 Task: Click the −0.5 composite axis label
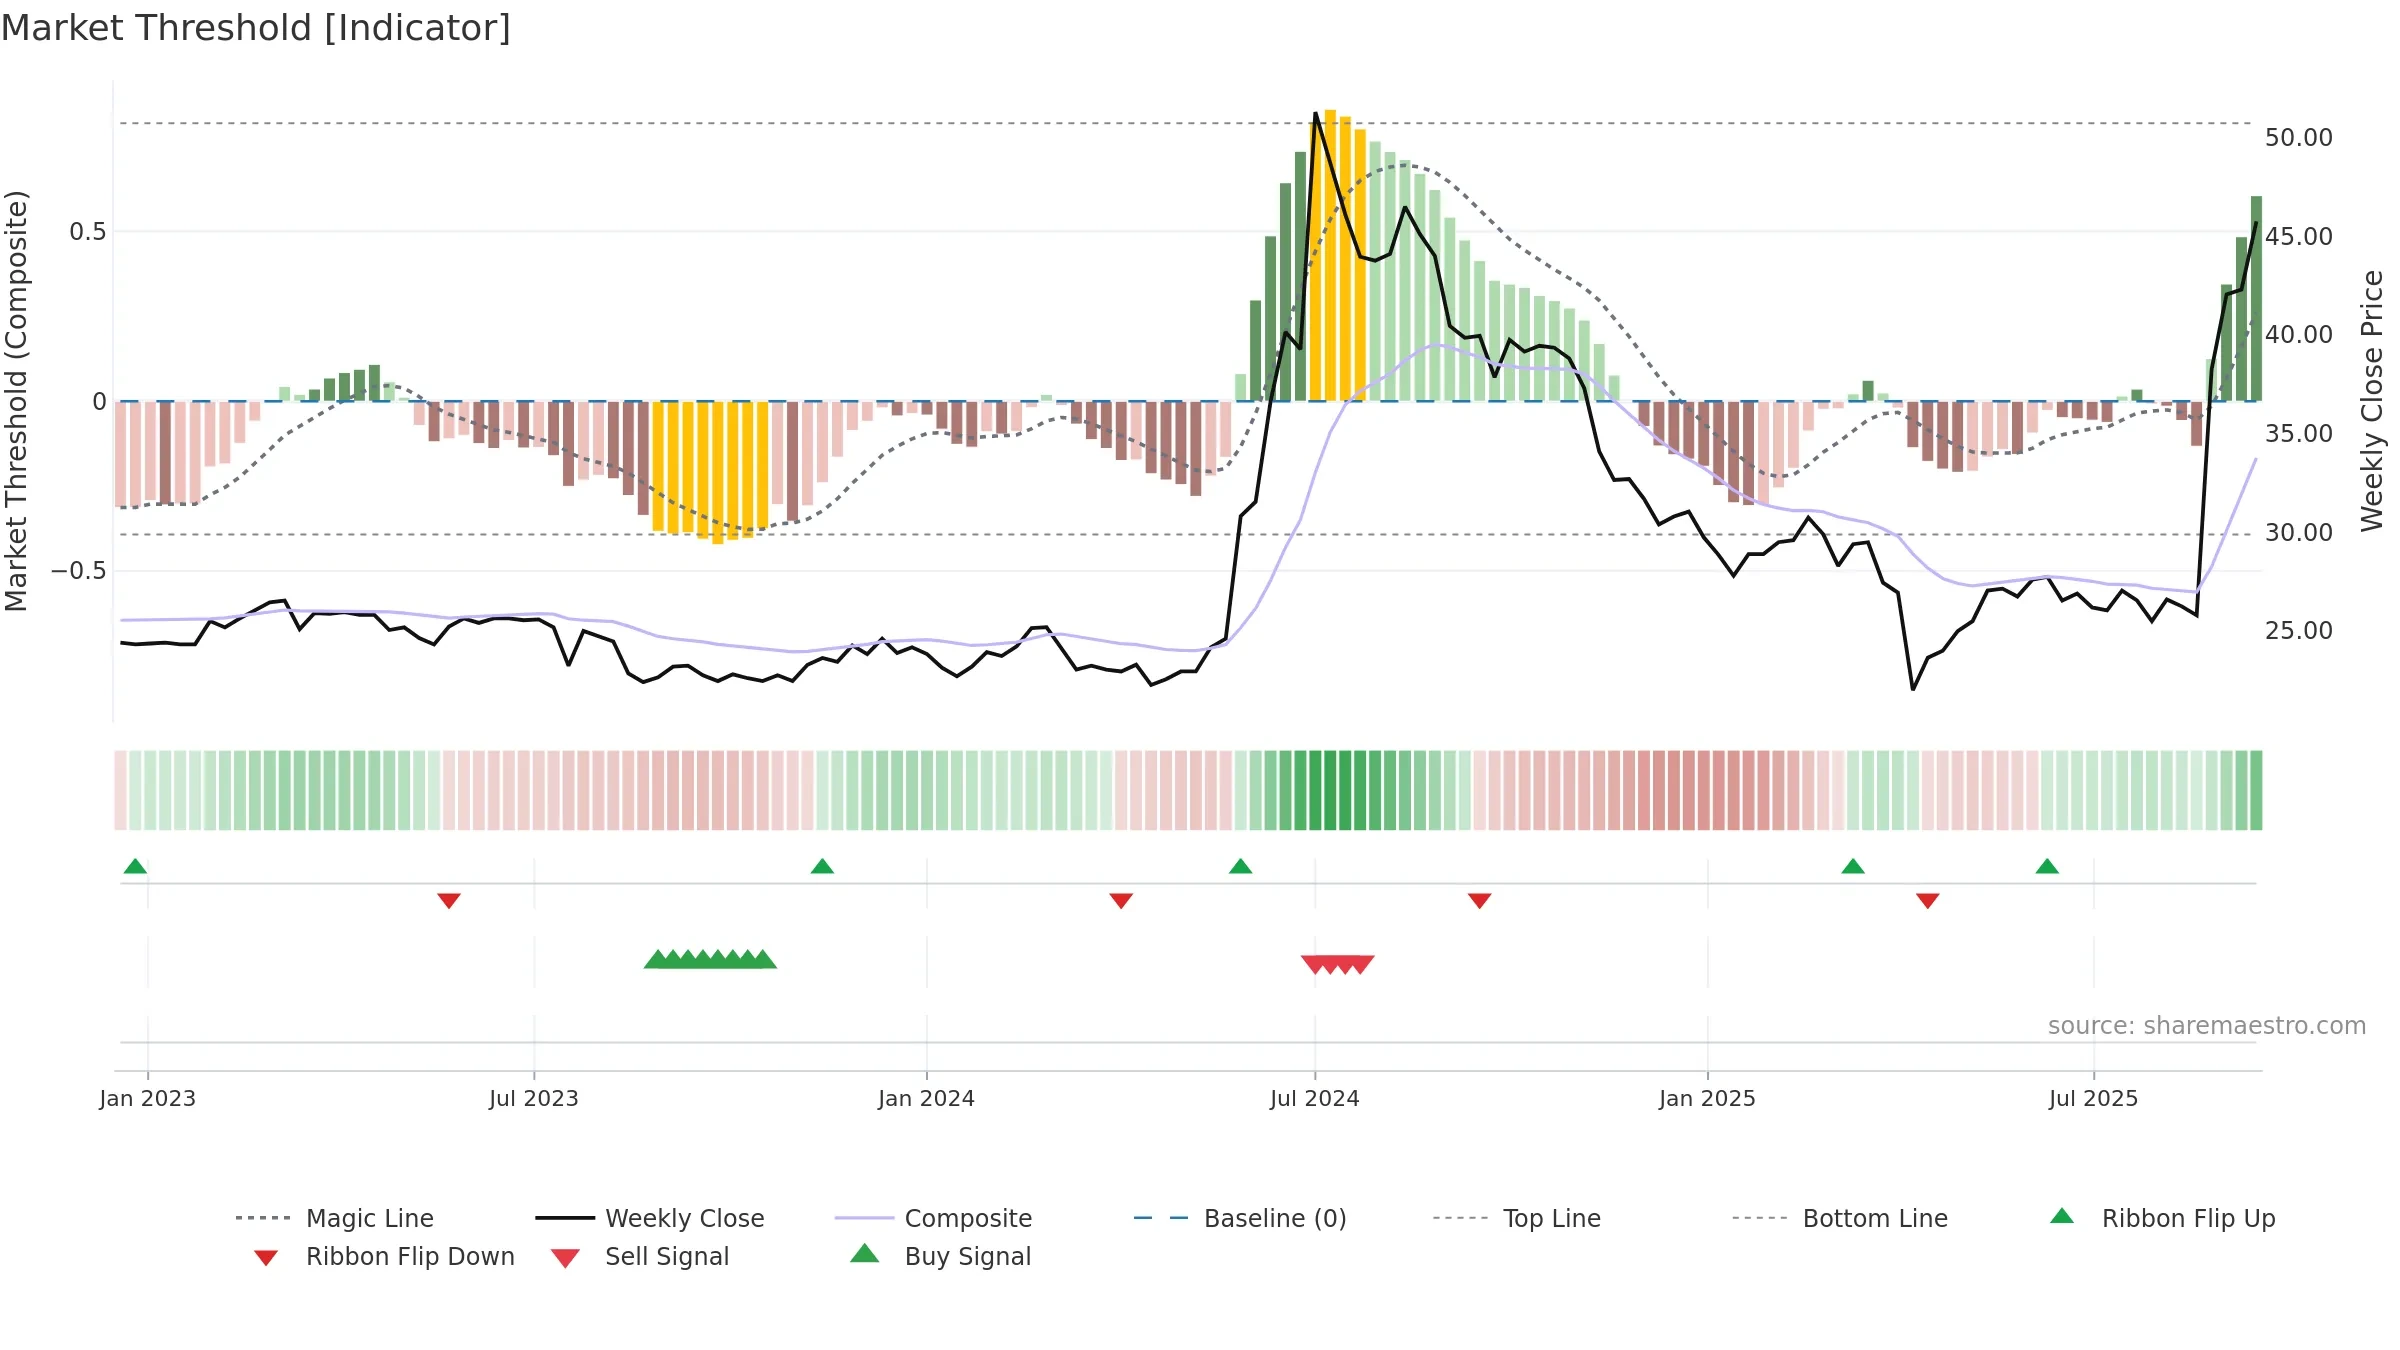tap(79, 571)
